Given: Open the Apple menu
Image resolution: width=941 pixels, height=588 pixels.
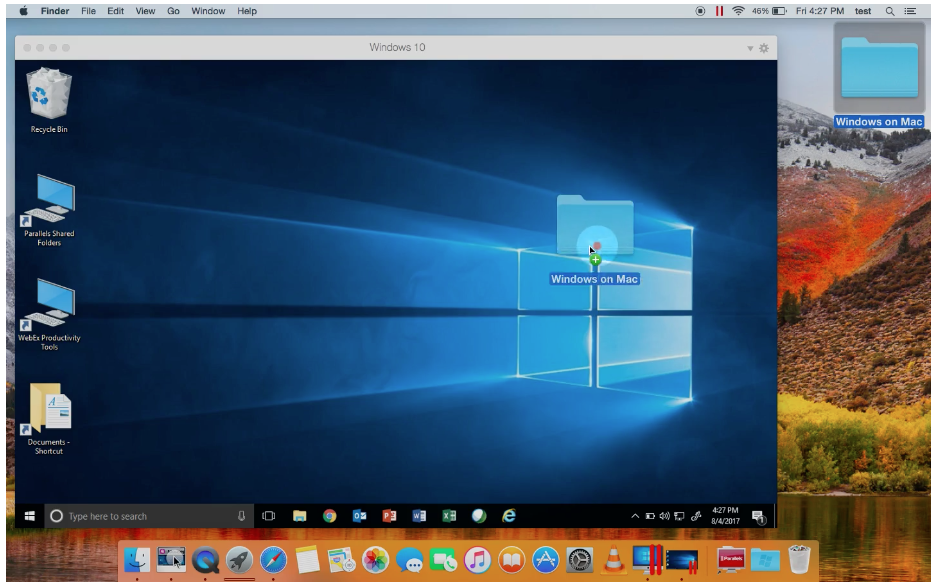Looking at the screenshot, I should (23, 11).
